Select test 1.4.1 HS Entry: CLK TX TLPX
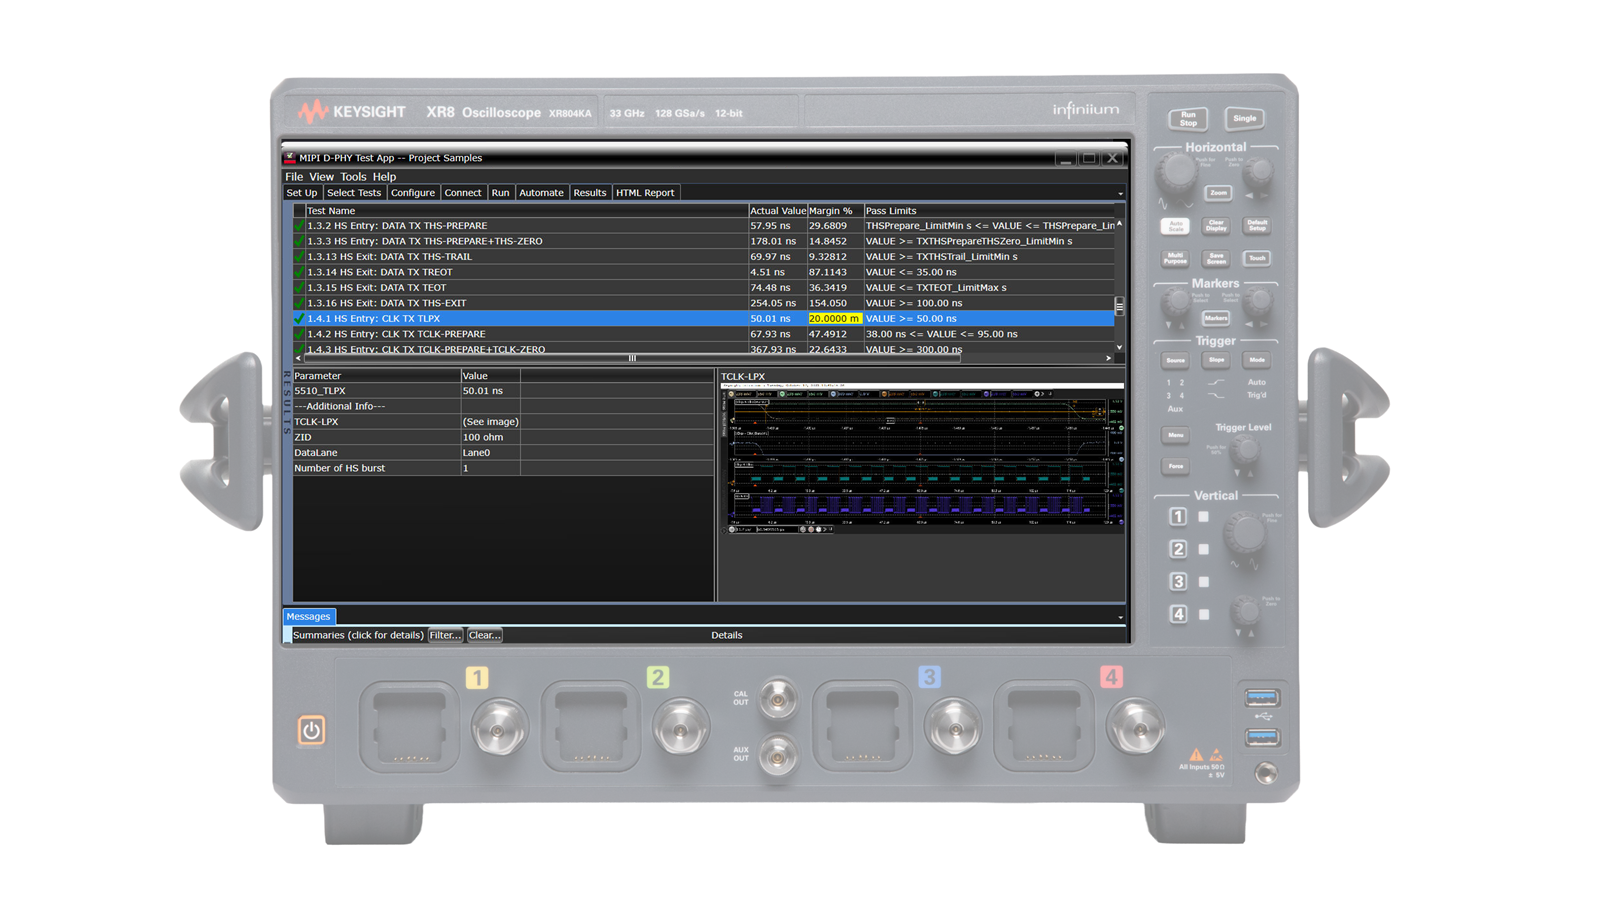The width and height of the screenshot is (1600, 900). (x=704, y=319)
